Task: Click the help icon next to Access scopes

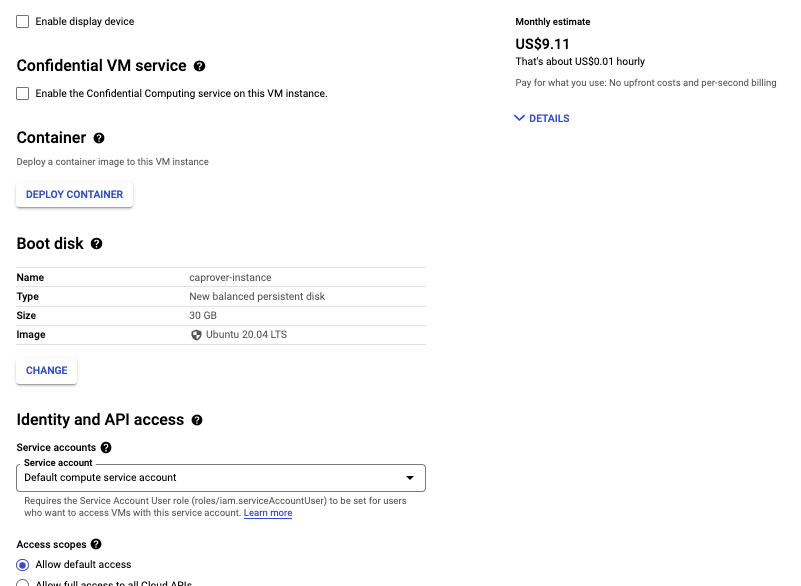Action: [x=95, y=544]
